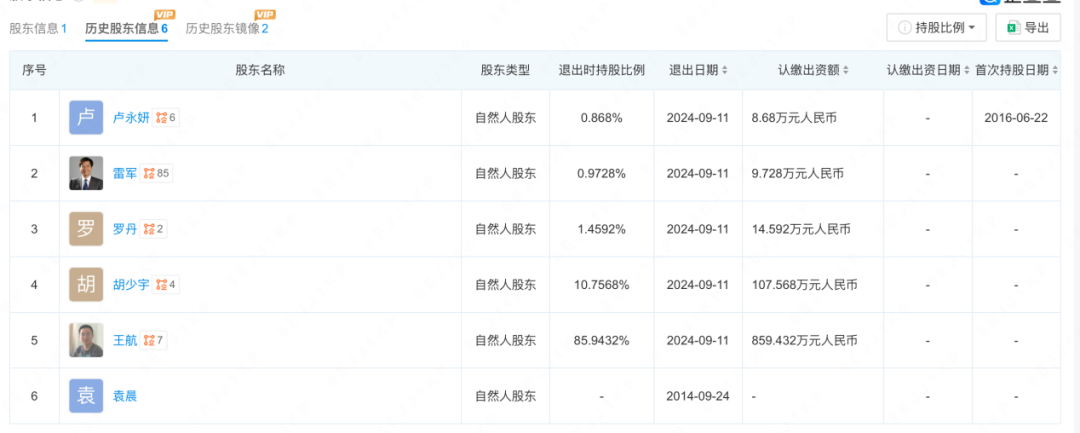Click the 导出 export button
This screenshot has height=433, width=1080.
pos(1028,28)
